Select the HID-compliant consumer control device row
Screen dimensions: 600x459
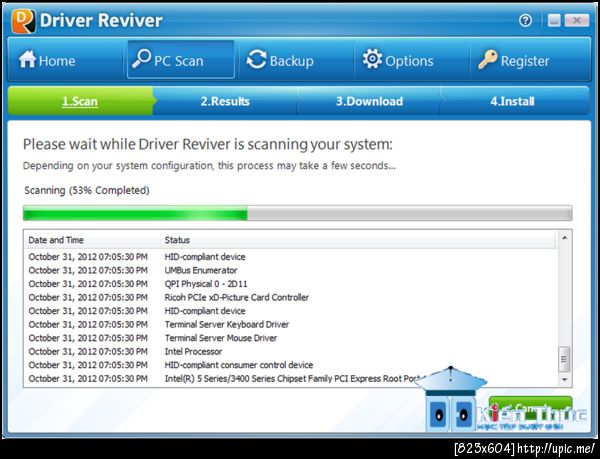coord(291,365)
